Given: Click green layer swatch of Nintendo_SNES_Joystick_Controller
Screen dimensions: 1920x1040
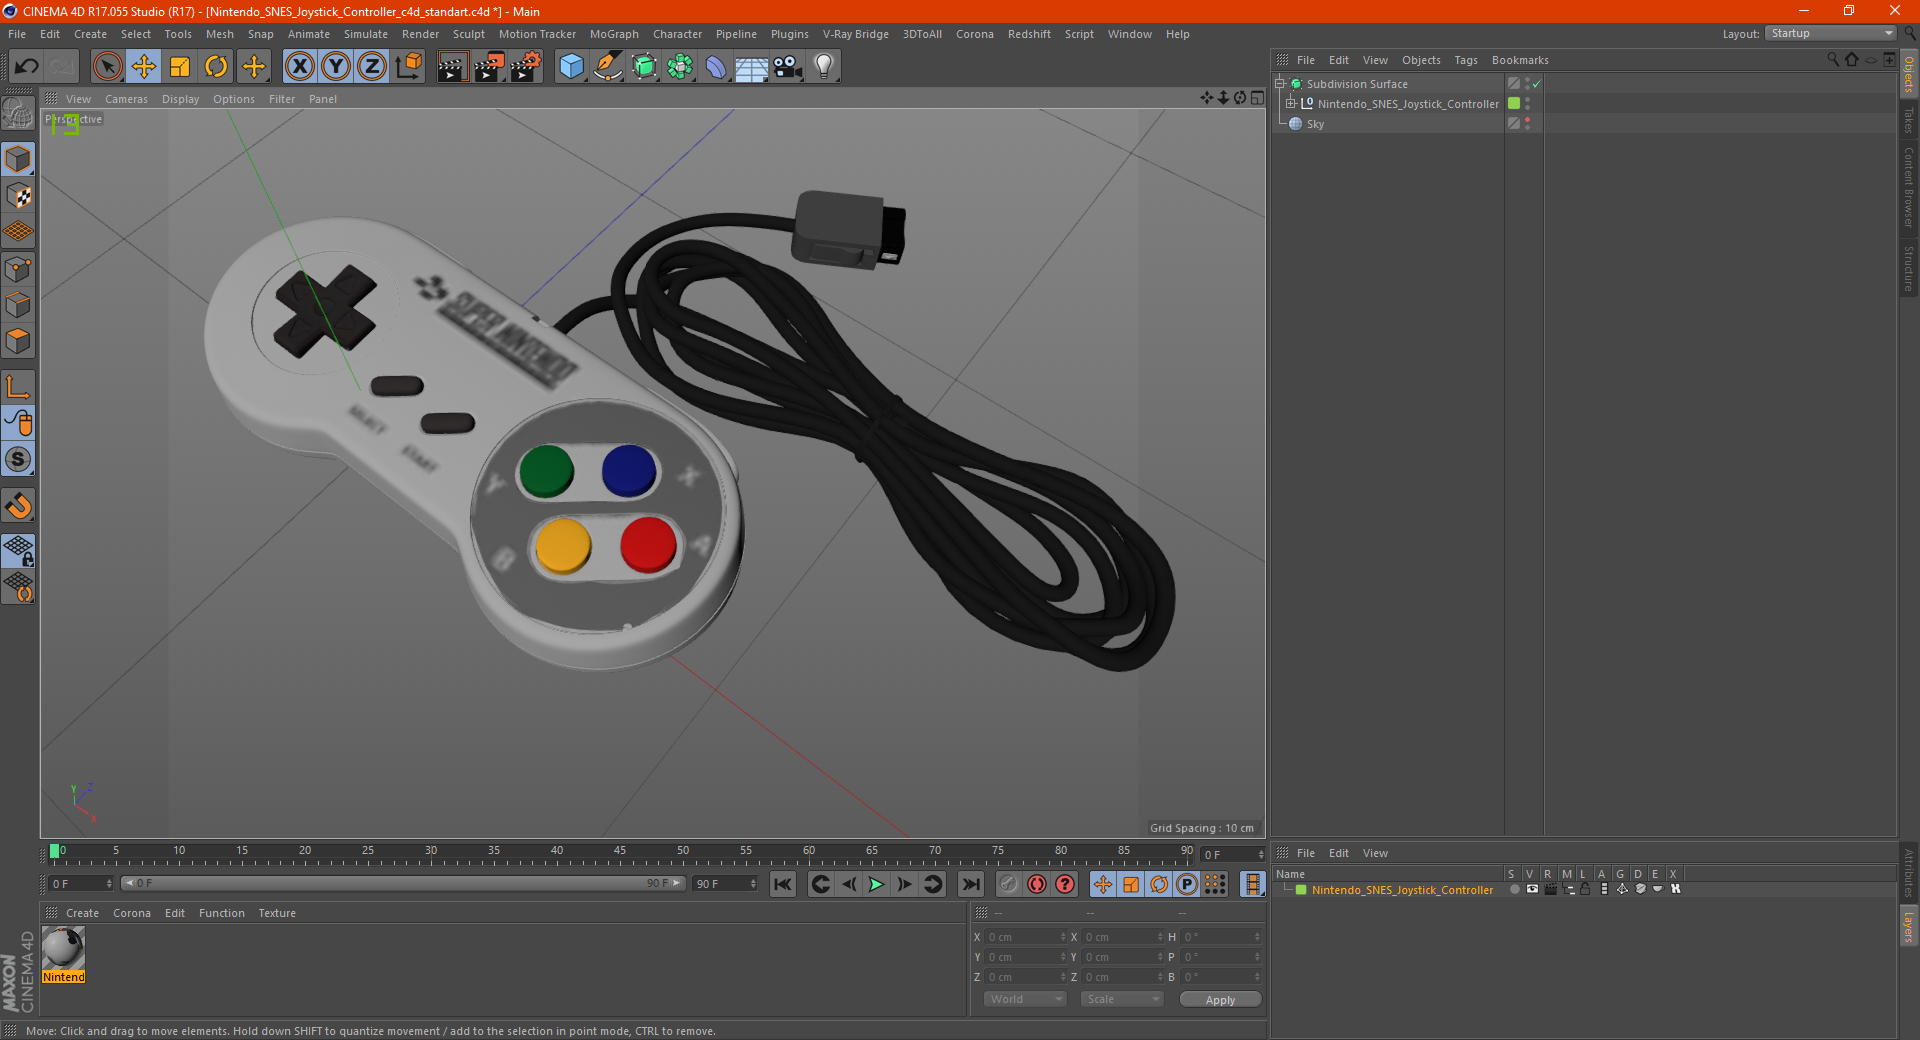Looking at the screenshot, I should (1514, 104).
